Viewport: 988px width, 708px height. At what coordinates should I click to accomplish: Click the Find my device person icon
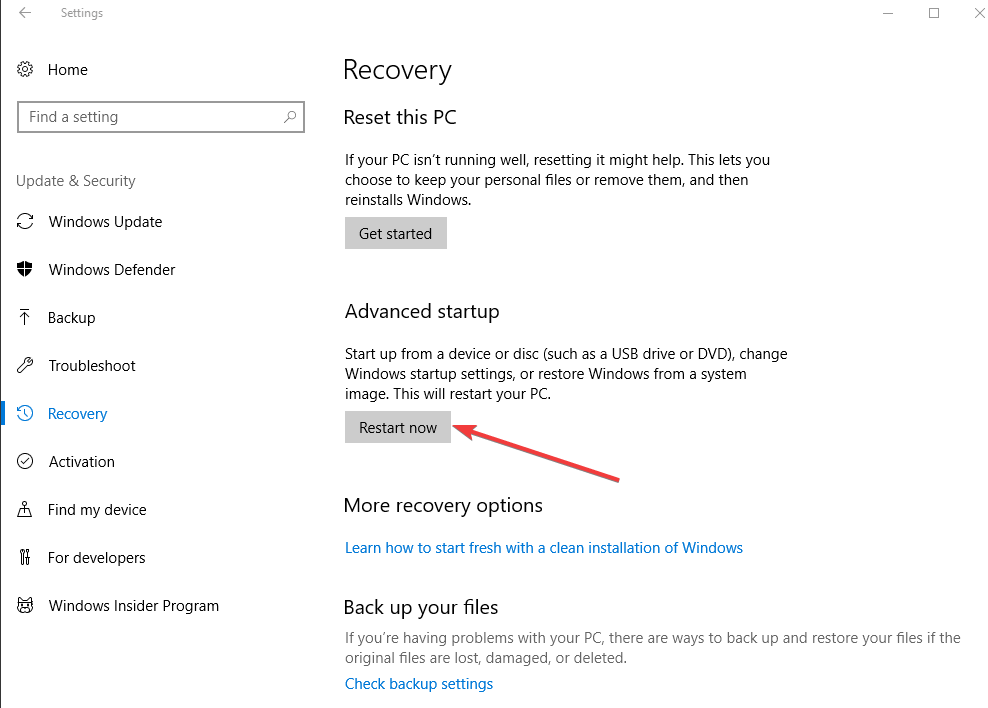coord(25,509)
